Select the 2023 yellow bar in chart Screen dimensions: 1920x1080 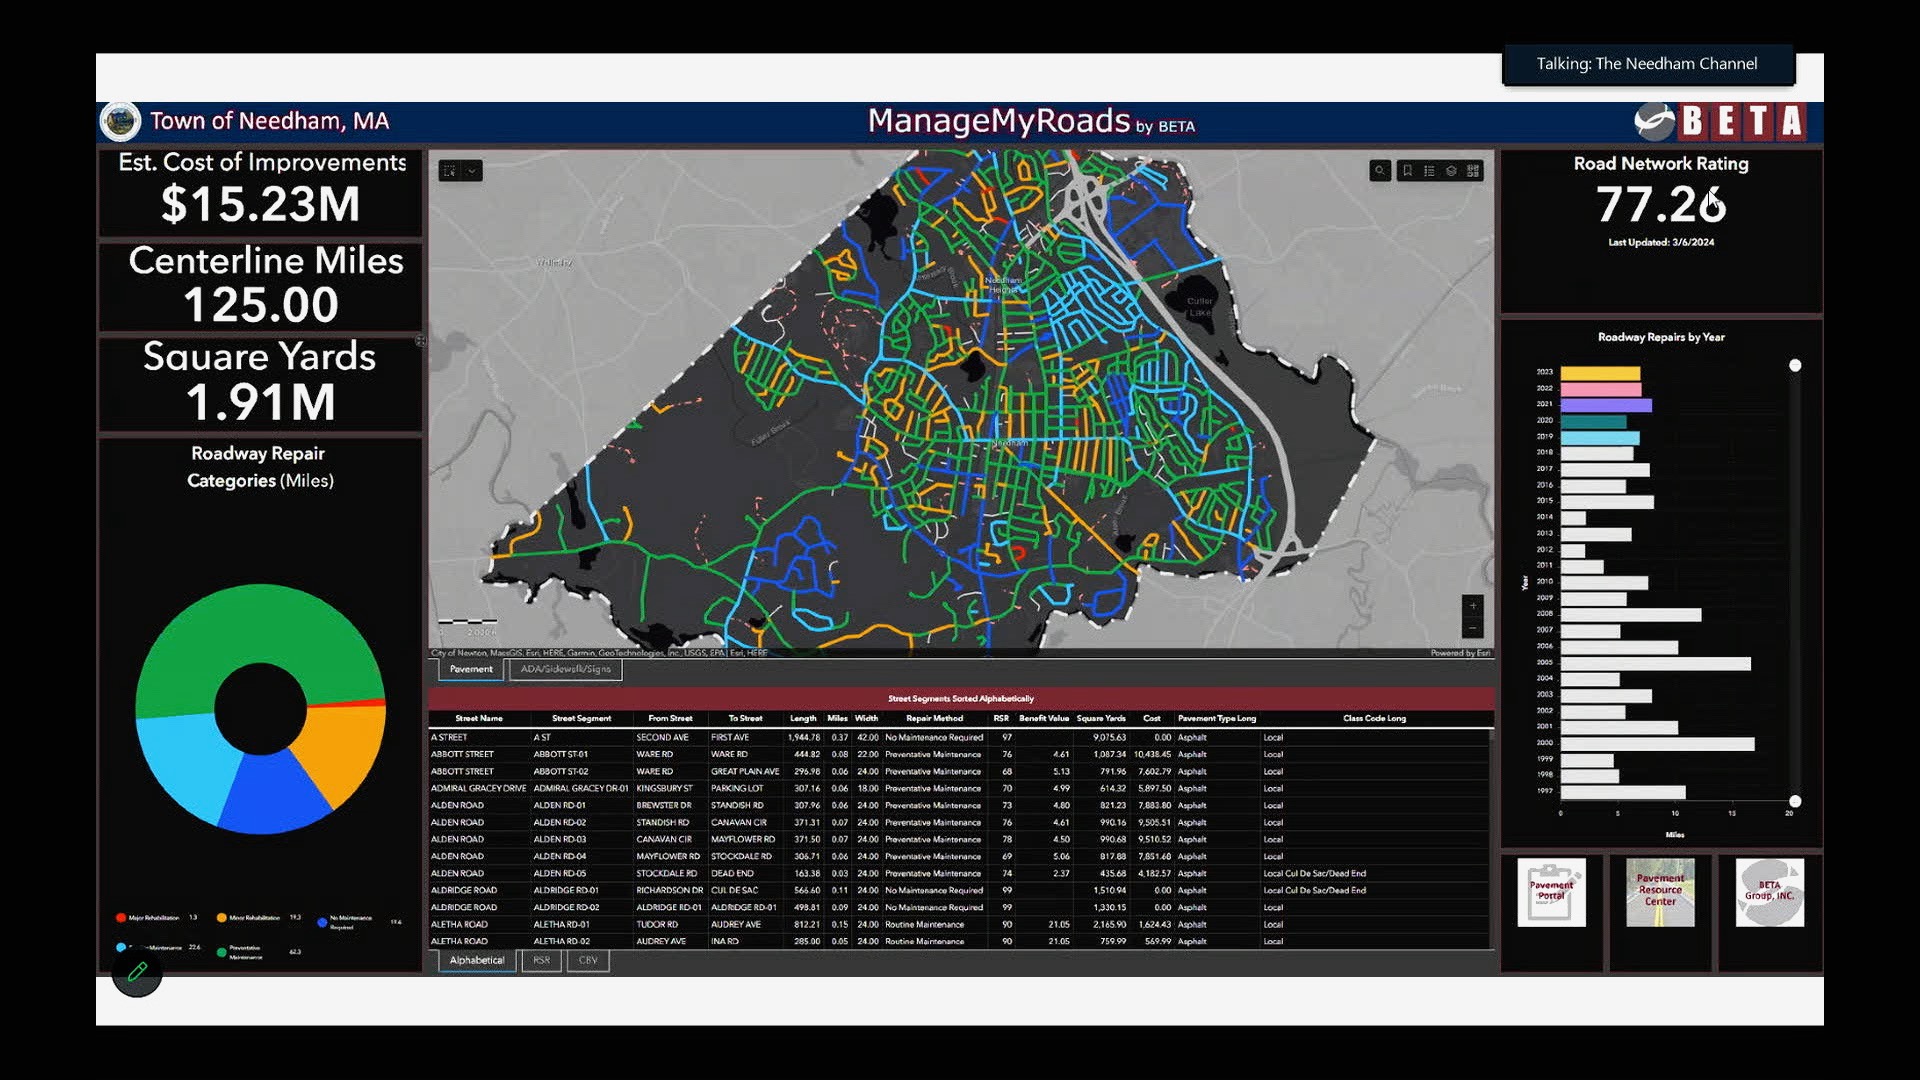click(x=1600, y=373)
